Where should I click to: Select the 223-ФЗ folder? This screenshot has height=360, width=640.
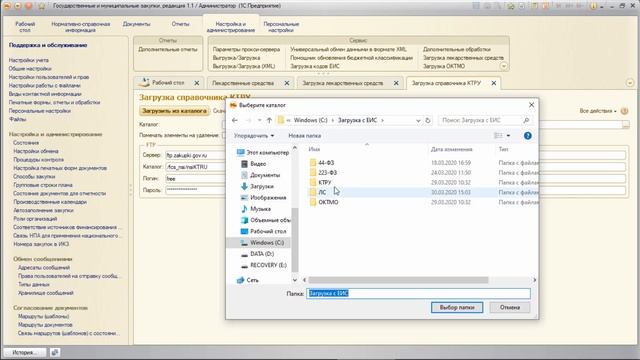click(x=327, y=173)
